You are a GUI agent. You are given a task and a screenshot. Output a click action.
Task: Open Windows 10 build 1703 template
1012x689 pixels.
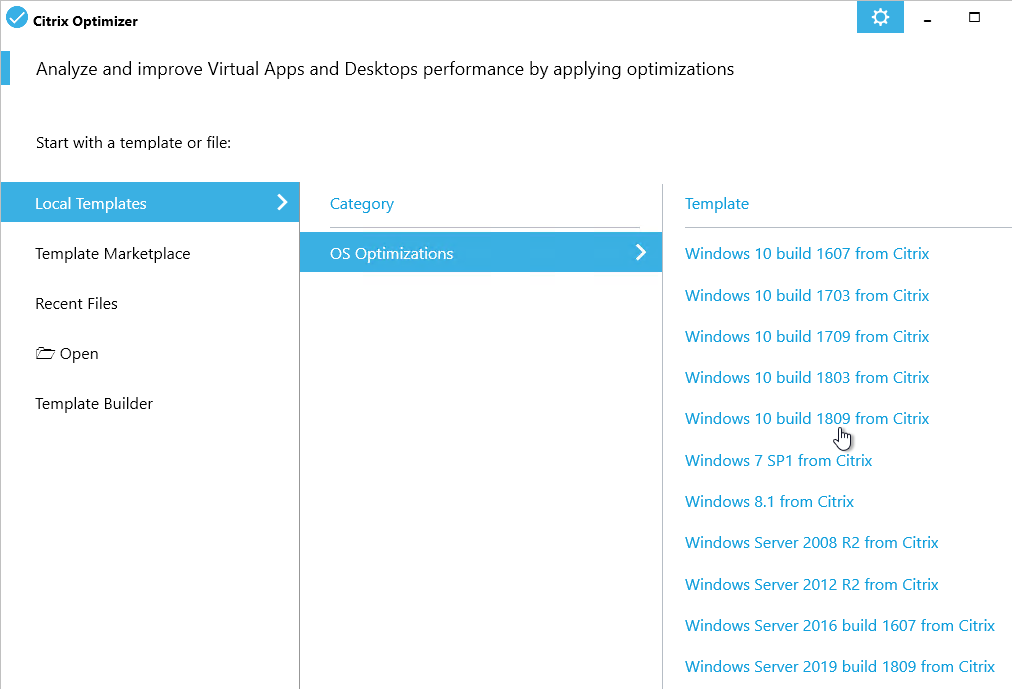807,295
